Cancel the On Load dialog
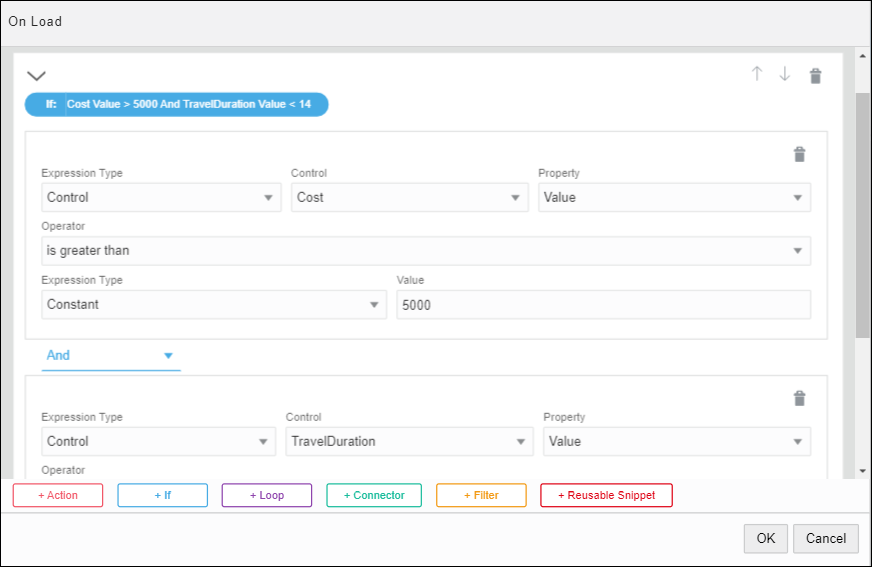The height and width of the screenshot is (567, 872). coord(826,539)
